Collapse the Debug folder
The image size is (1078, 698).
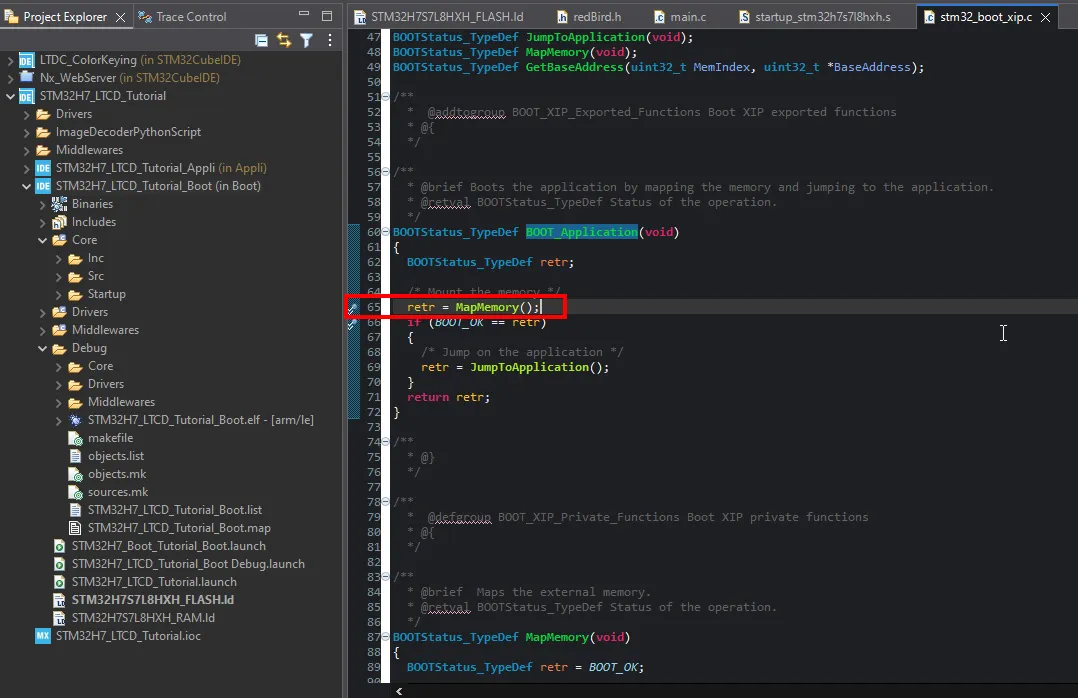[43, 349]
